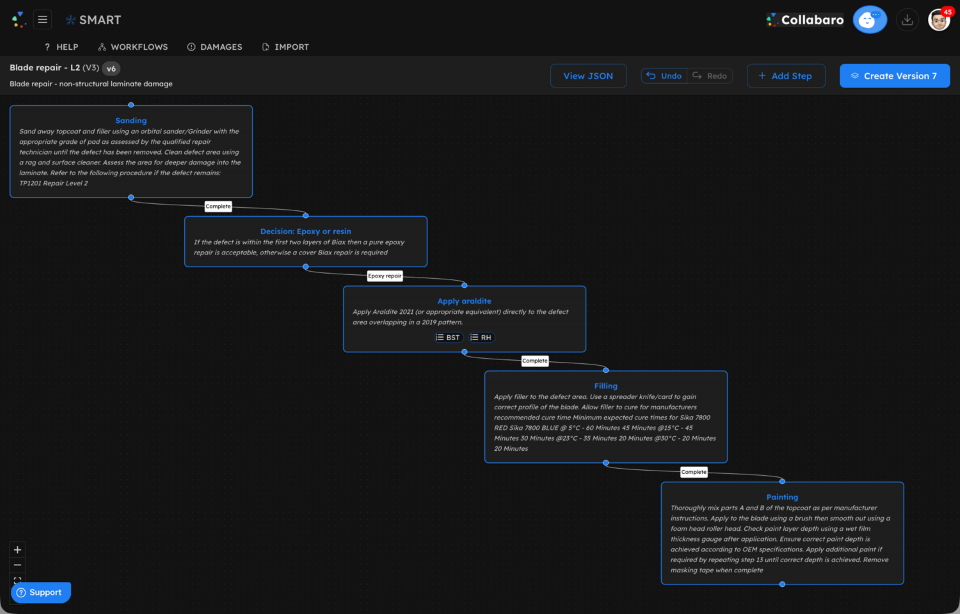Open the Collabaro chat assistant bubble
960x614 pixels.
point(869,19)
